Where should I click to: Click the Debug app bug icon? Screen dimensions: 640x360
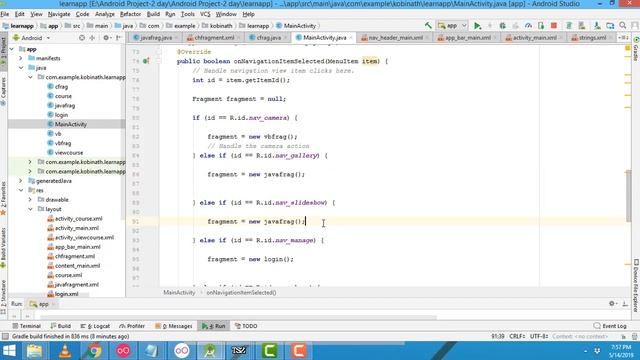(x=502, y=26)
